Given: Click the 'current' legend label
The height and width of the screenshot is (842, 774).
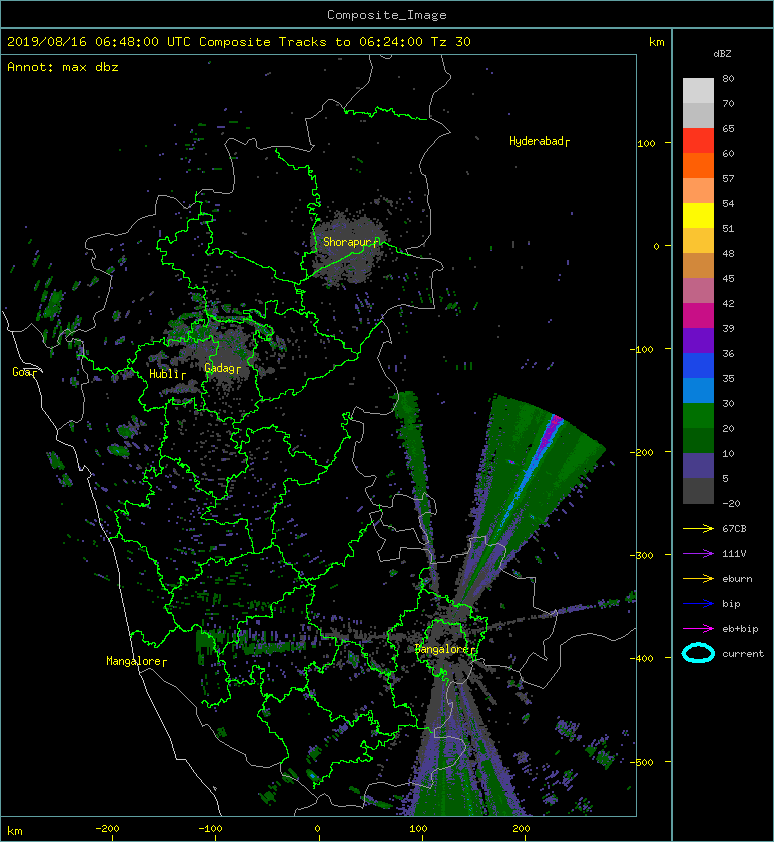Looking at the screenshot, I should point(743,654).
